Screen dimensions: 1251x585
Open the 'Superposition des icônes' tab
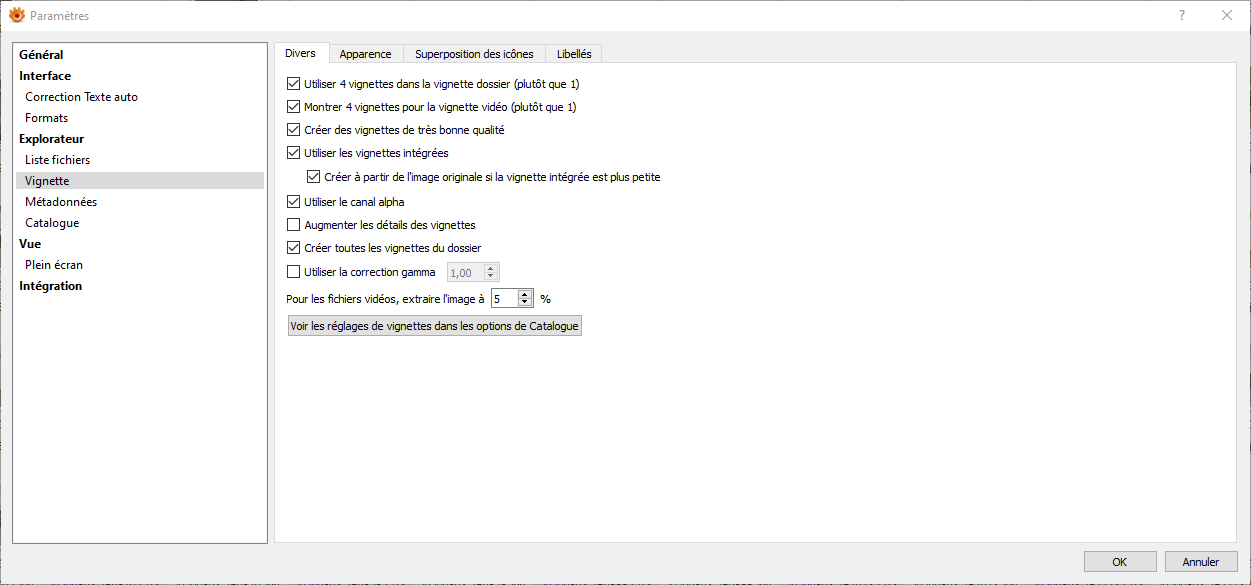[x=474, y=54]
